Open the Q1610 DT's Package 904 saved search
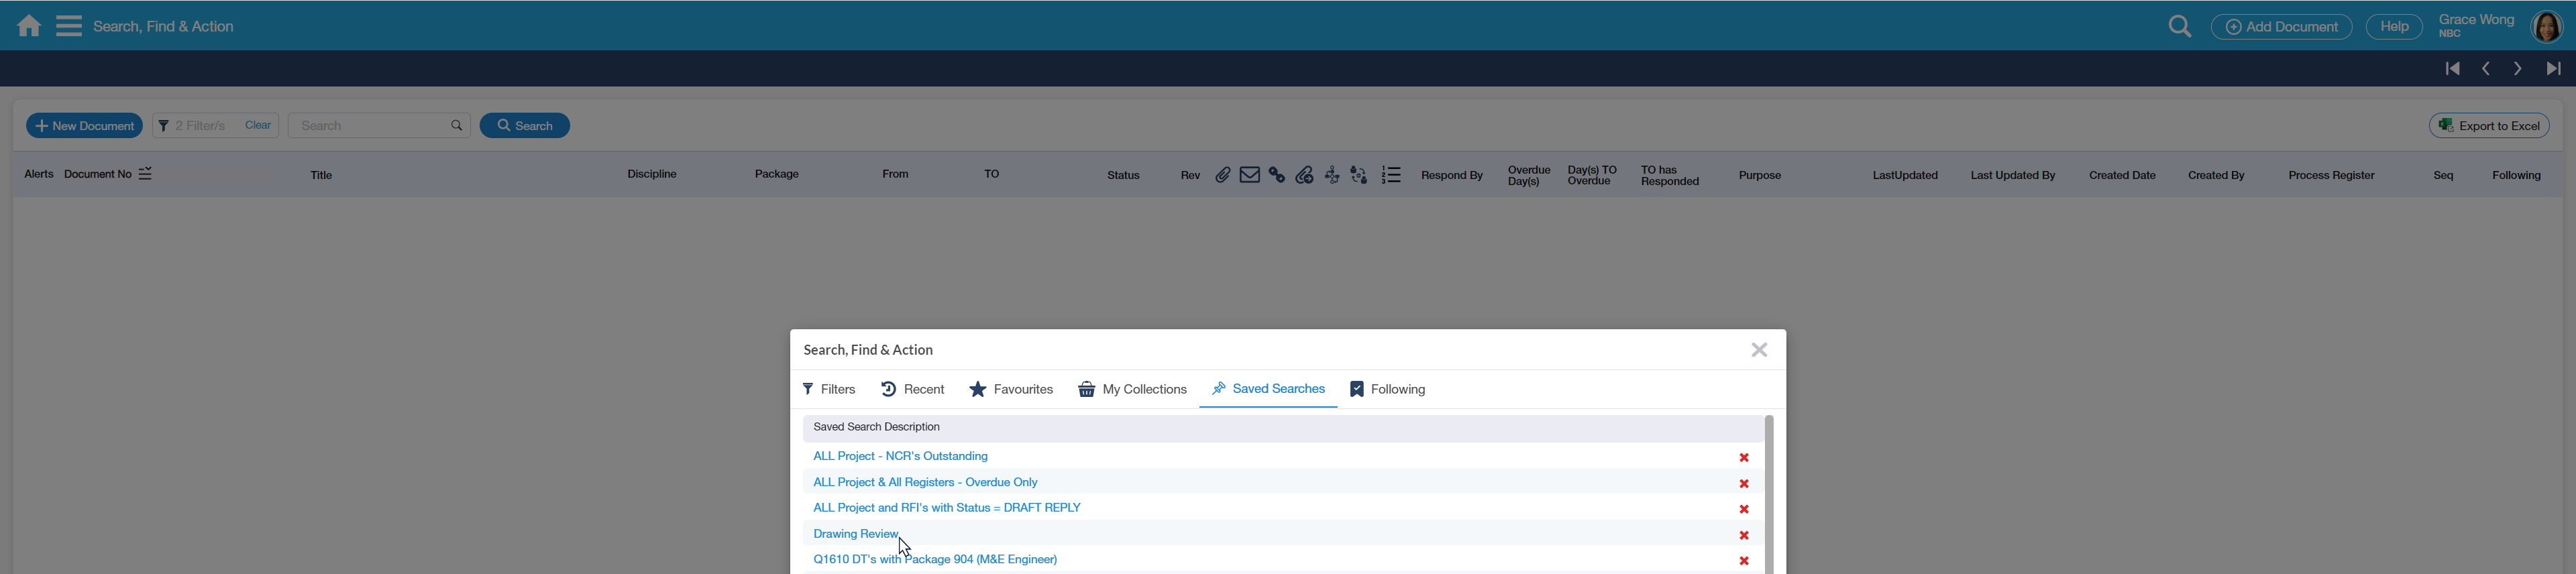This screenshot has width=2576, height=574. tap(934, 560)
